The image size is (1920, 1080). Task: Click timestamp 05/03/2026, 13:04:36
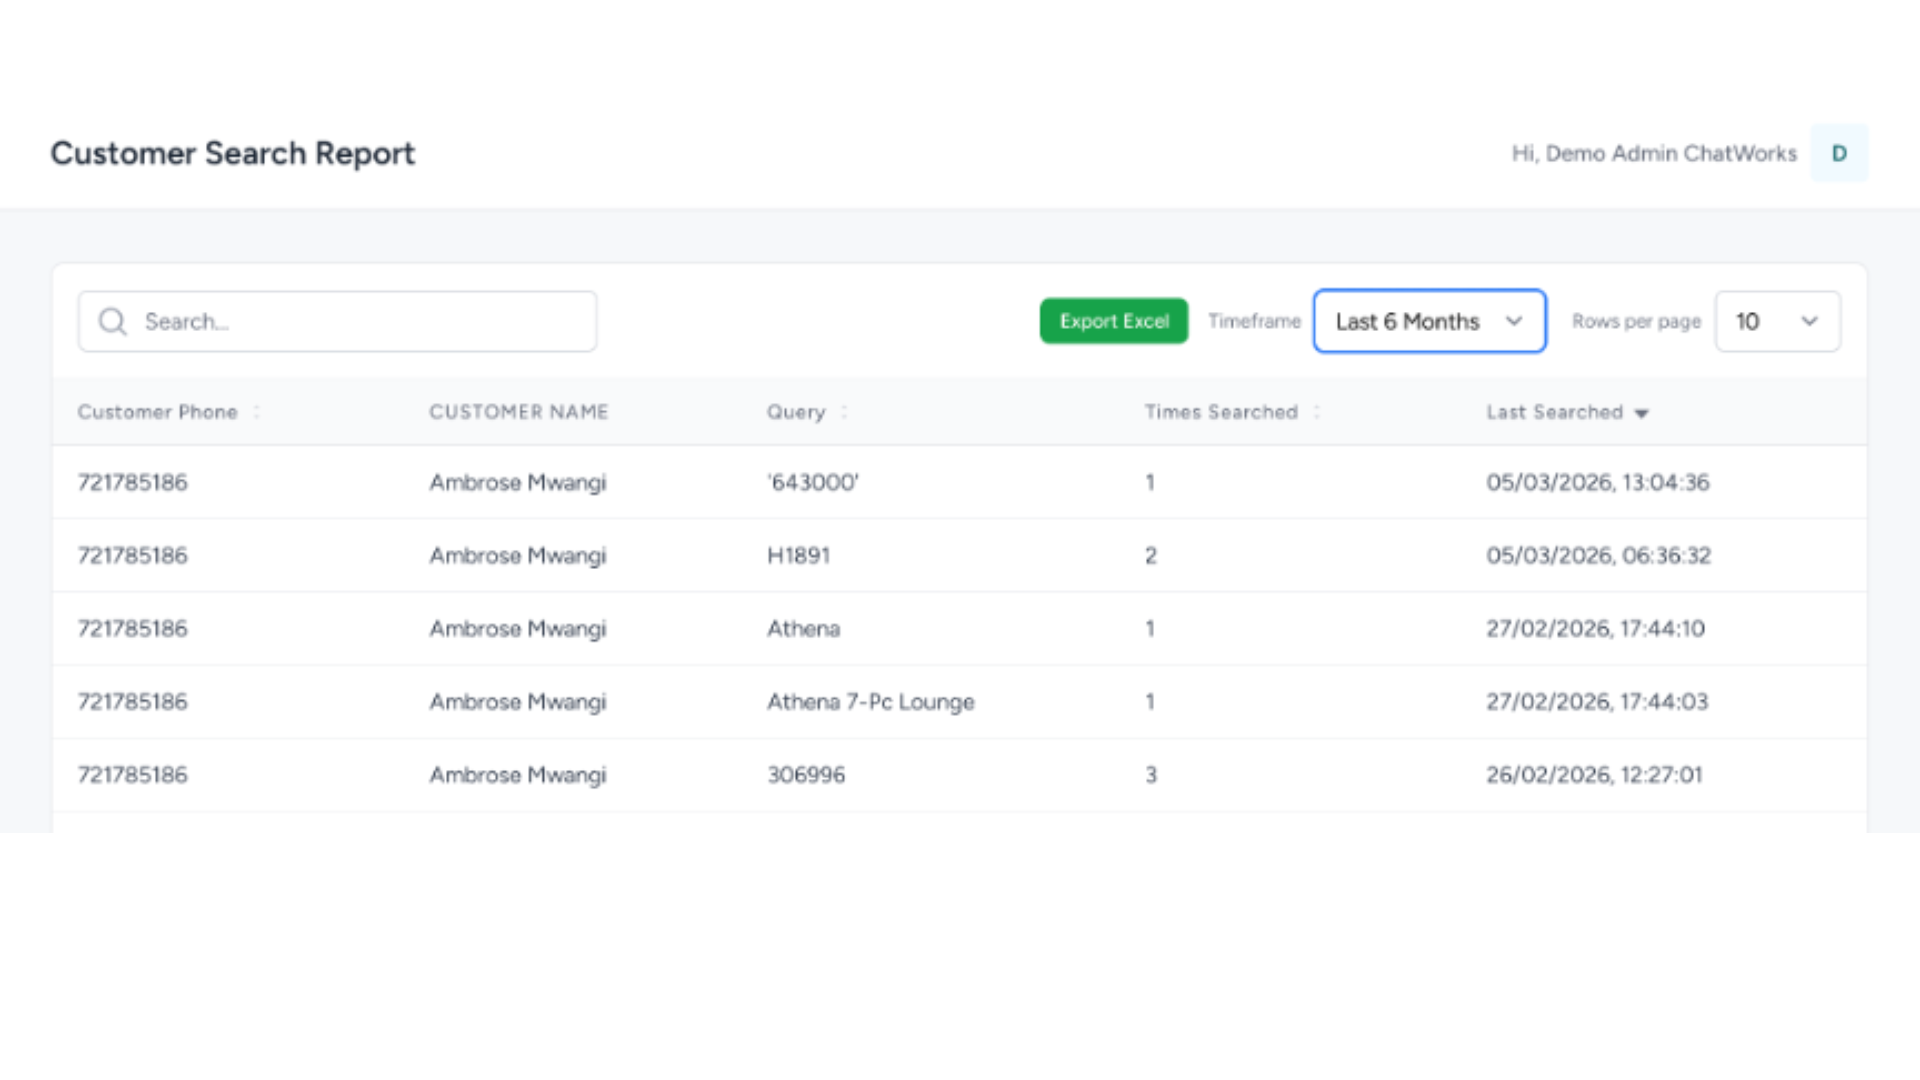pyautogui.click(x=1597, y=482)
